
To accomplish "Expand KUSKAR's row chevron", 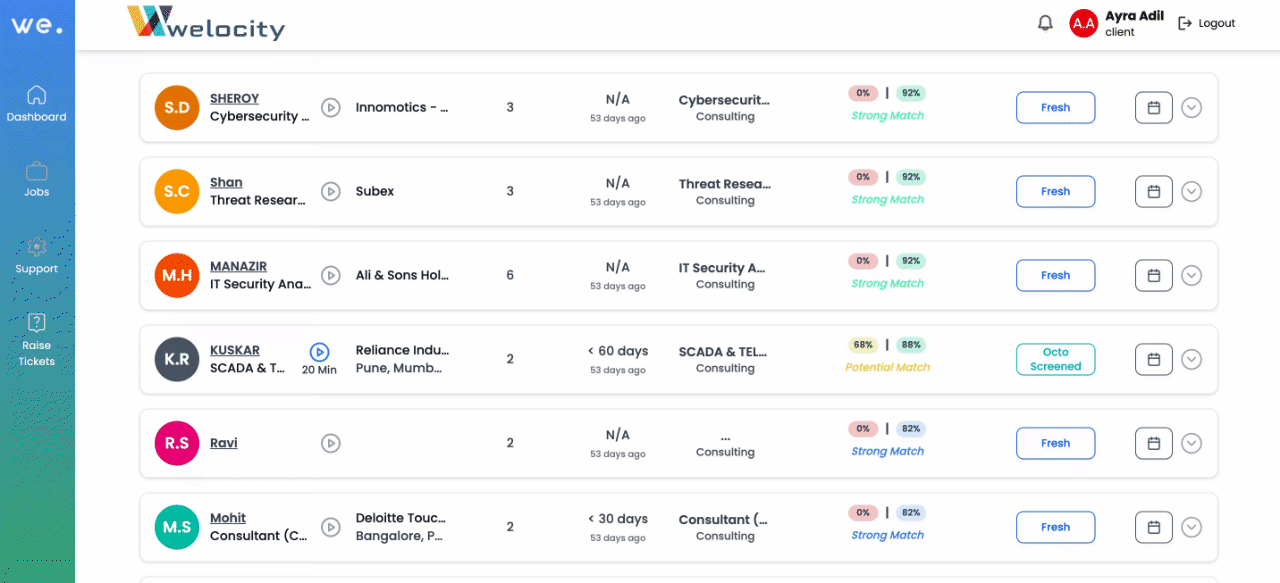I will point(1191,359).
